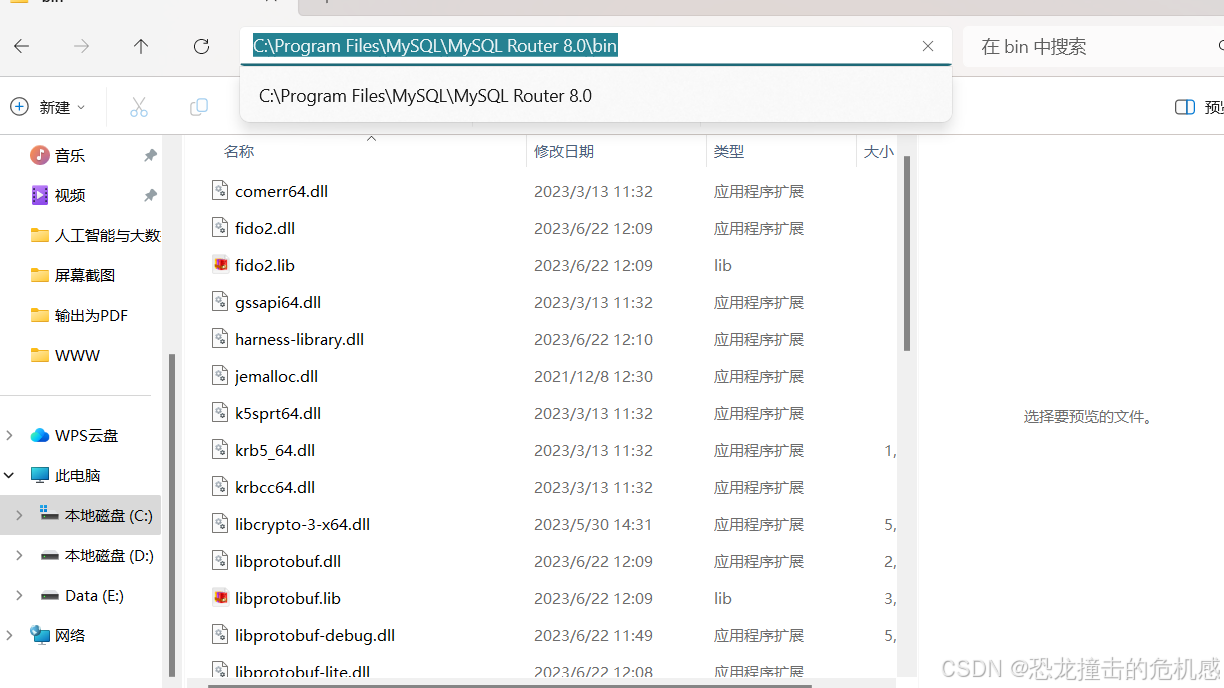Open 屏幕截图 folder in sidebar
This screenshot has height=688, width=1224.
[x=73, y=275]
